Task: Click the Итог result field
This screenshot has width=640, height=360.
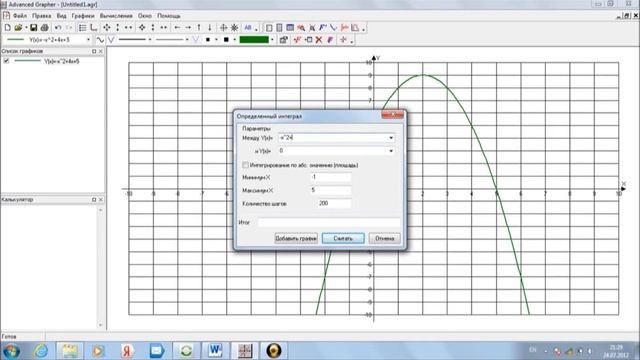Action: click(329, 222)
